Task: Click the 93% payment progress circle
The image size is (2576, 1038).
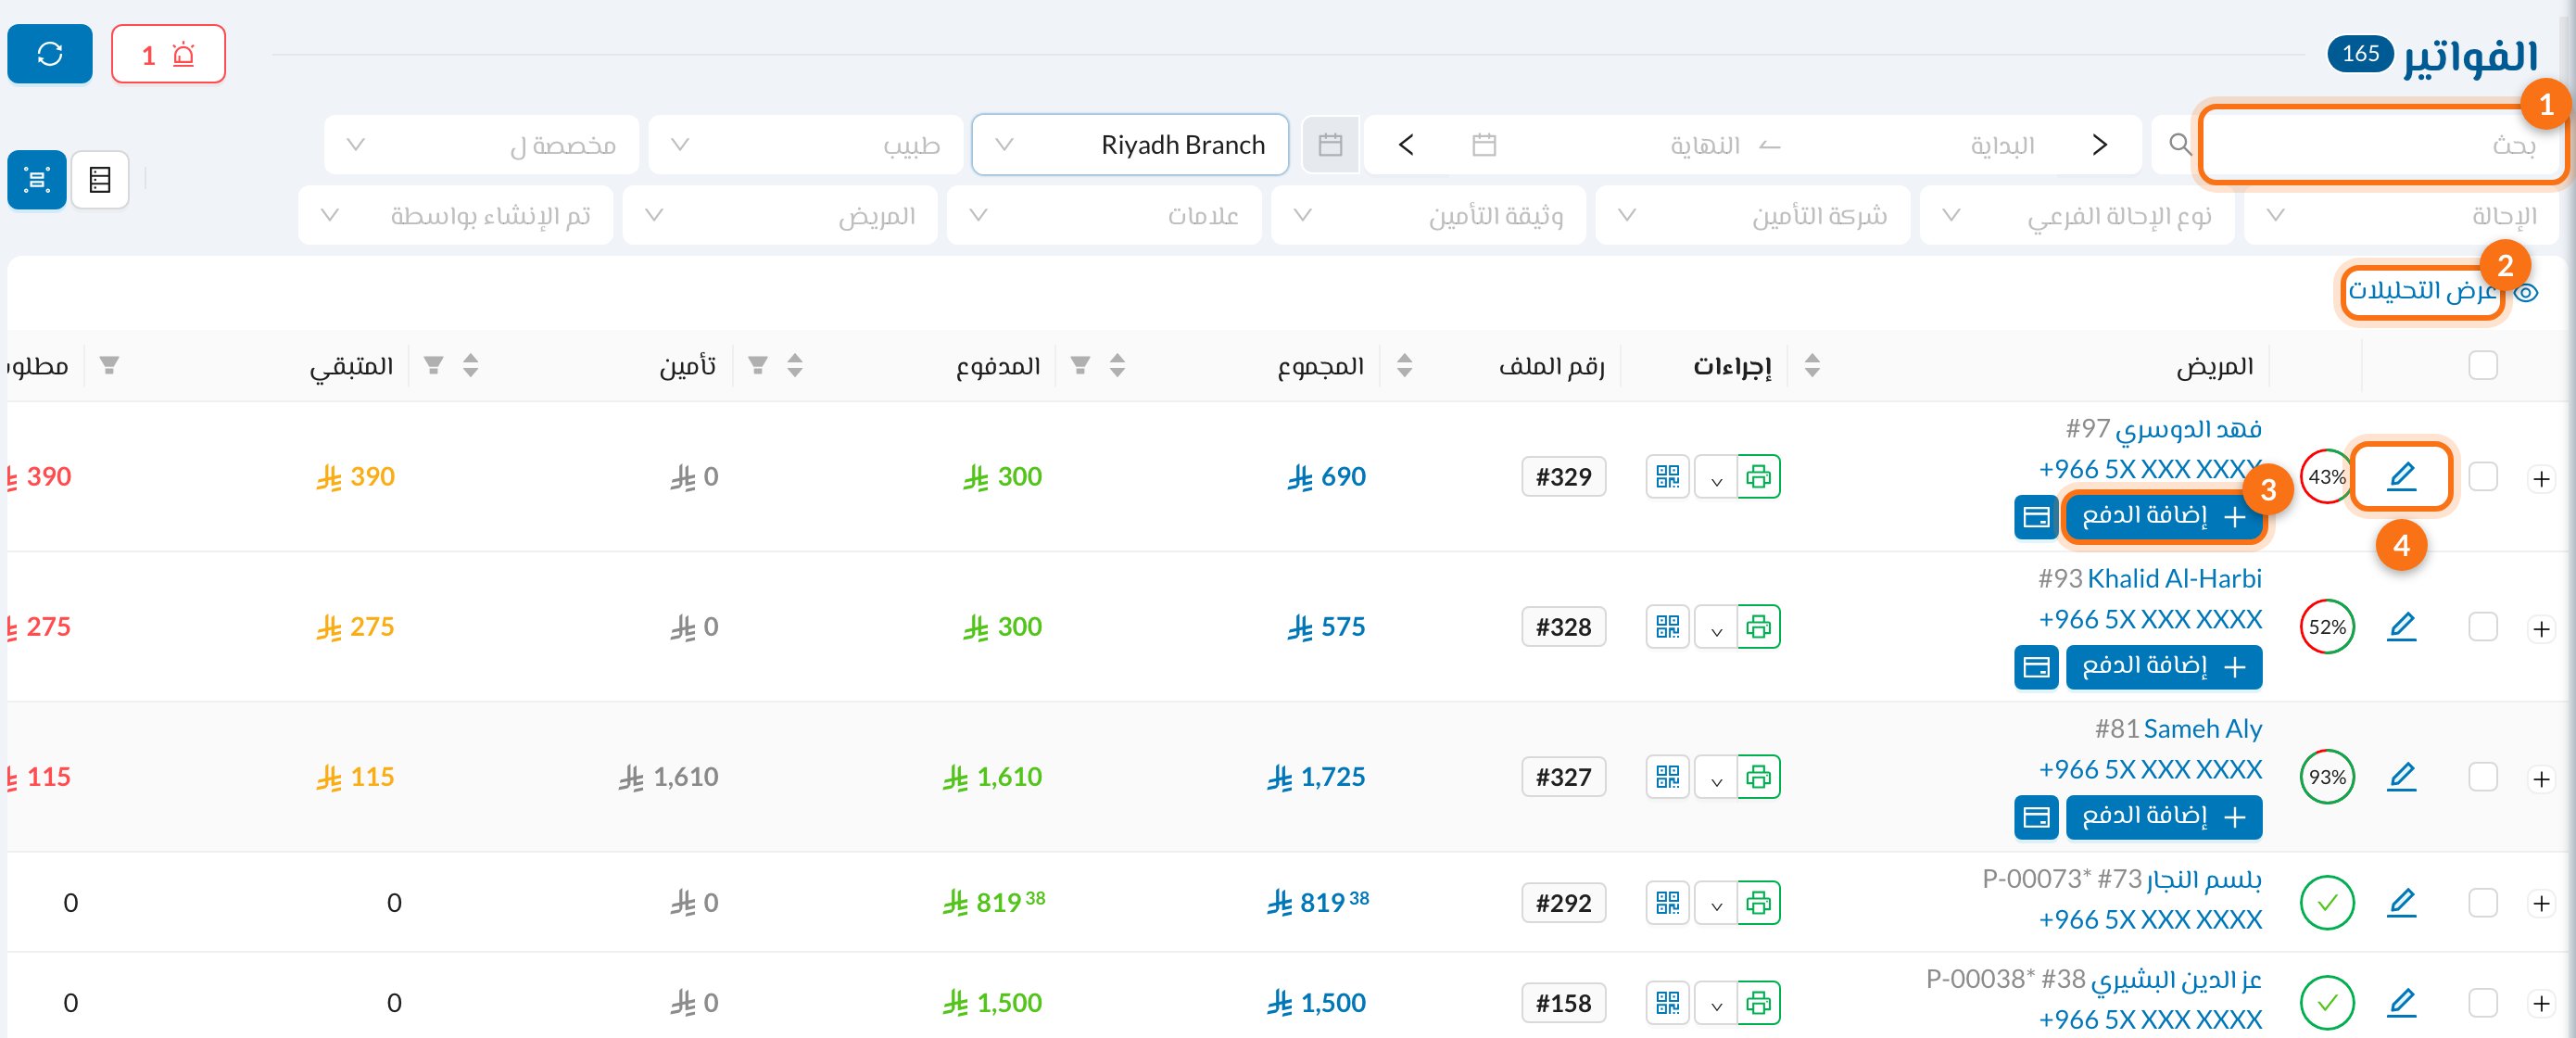Action: coord(2327,777)
